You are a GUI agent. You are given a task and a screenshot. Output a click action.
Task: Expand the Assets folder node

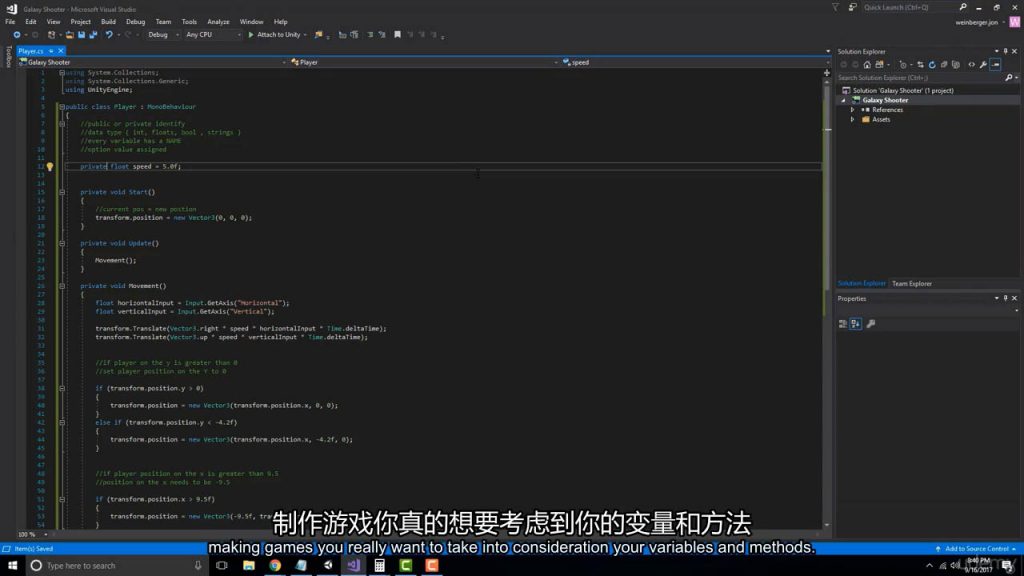click(852, 119)
